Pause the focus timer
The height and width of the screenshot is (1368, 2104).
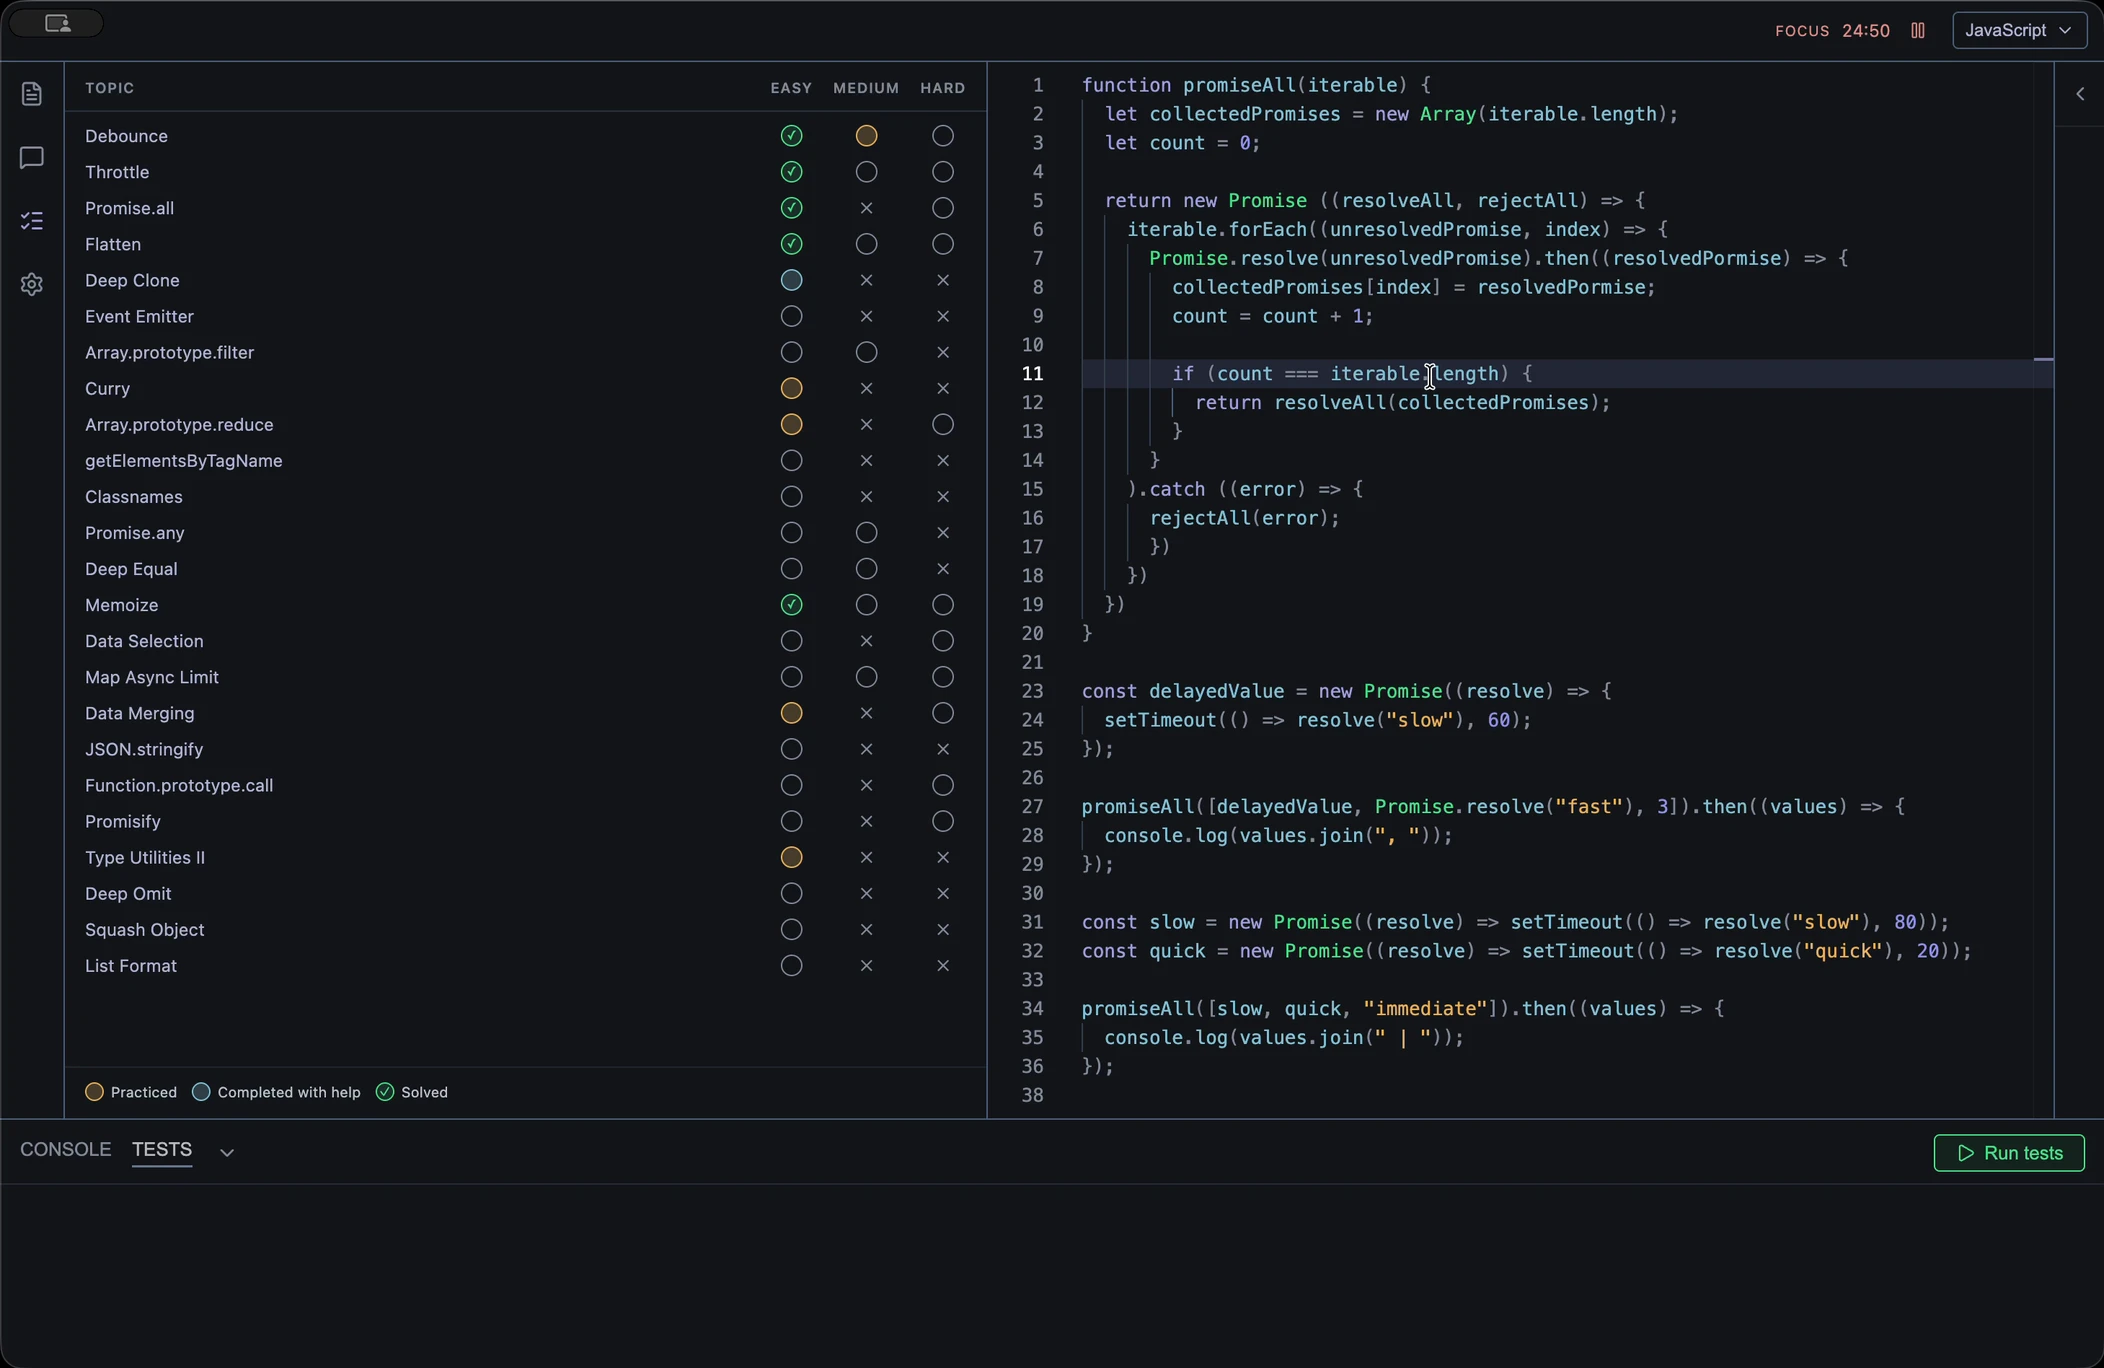click(1918, 30)
